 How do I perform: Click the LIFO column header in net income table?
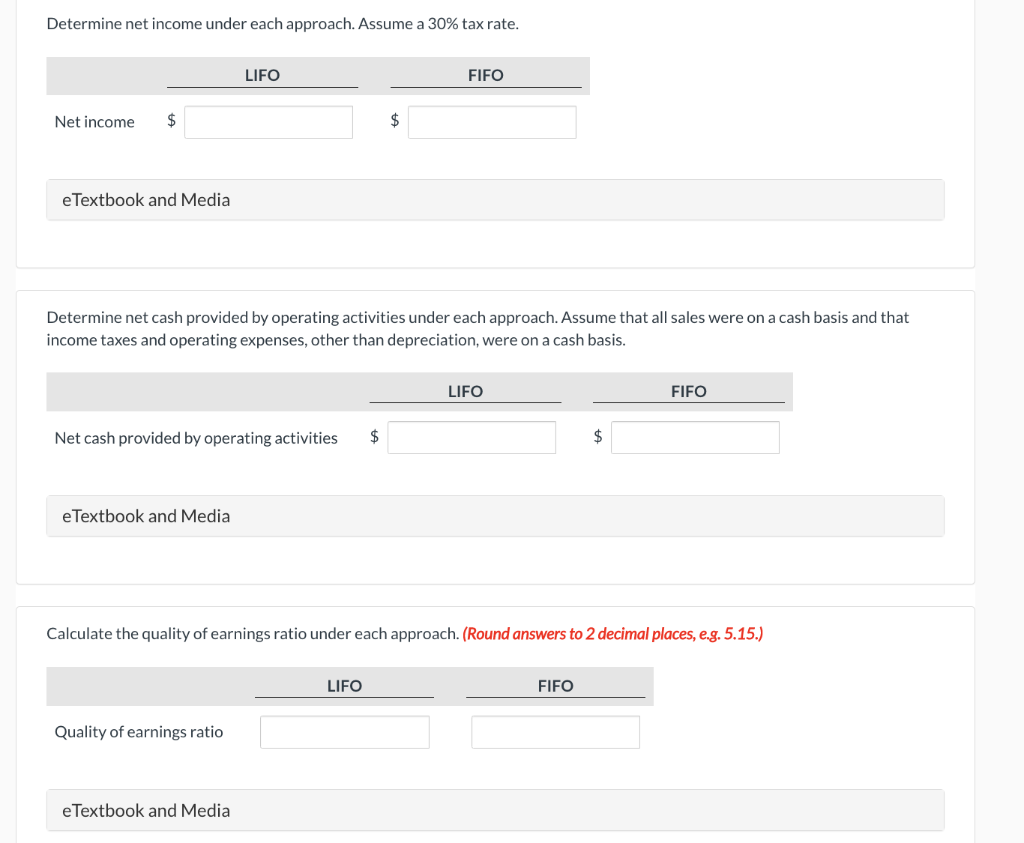pyautogui.click(x=262, y=75)
